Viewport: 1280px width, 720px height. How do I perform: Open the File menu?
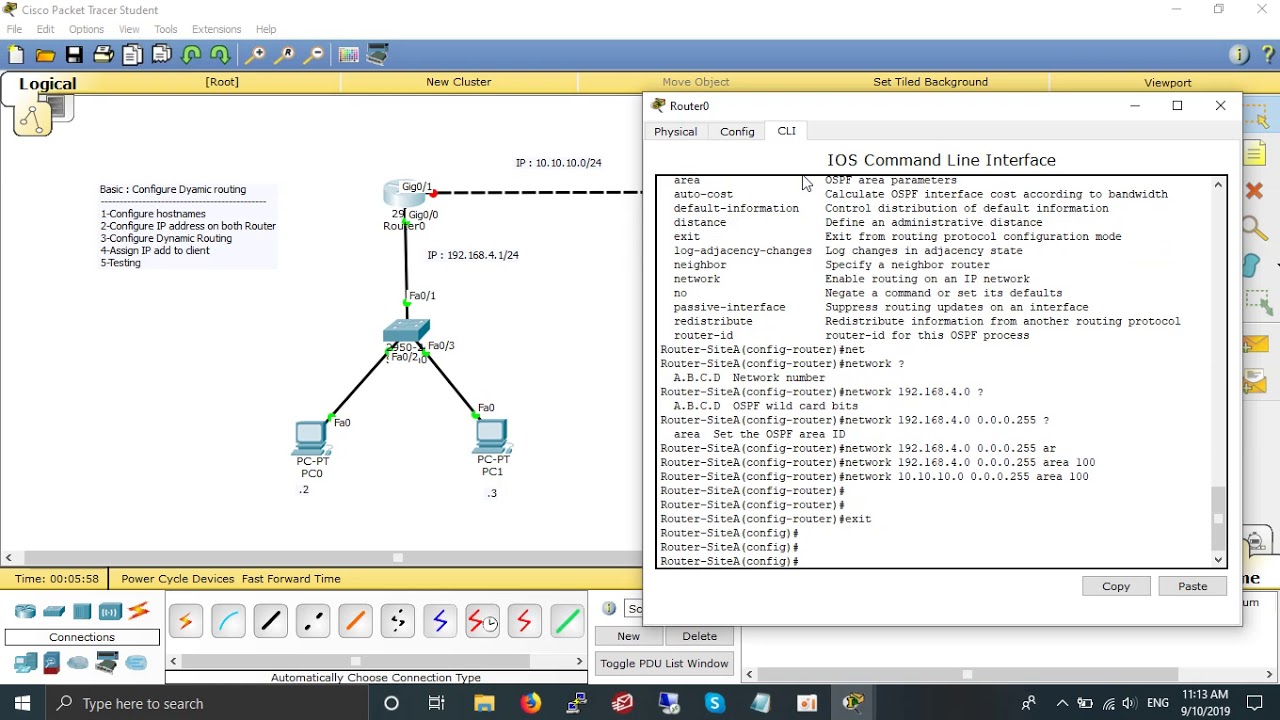14,29
